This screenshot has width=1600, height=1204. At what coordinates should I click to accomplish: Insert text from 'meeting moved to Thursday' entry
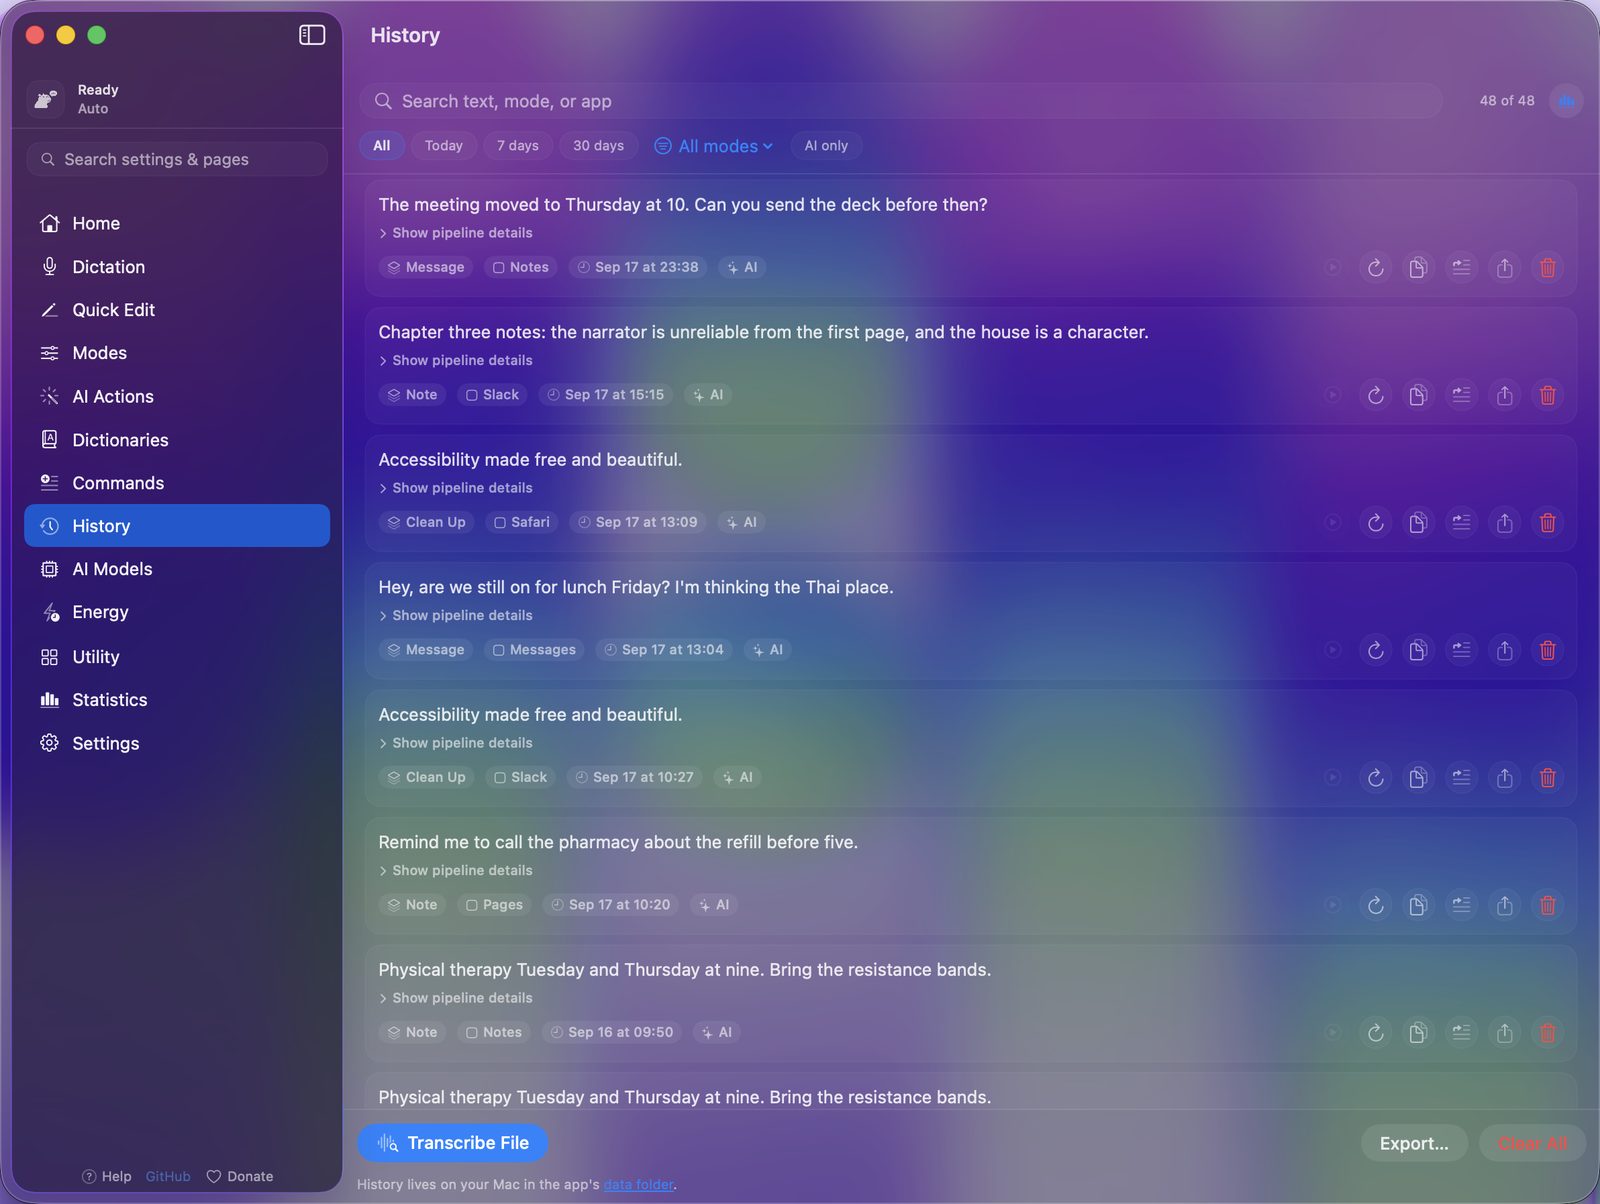(1461, 268)
